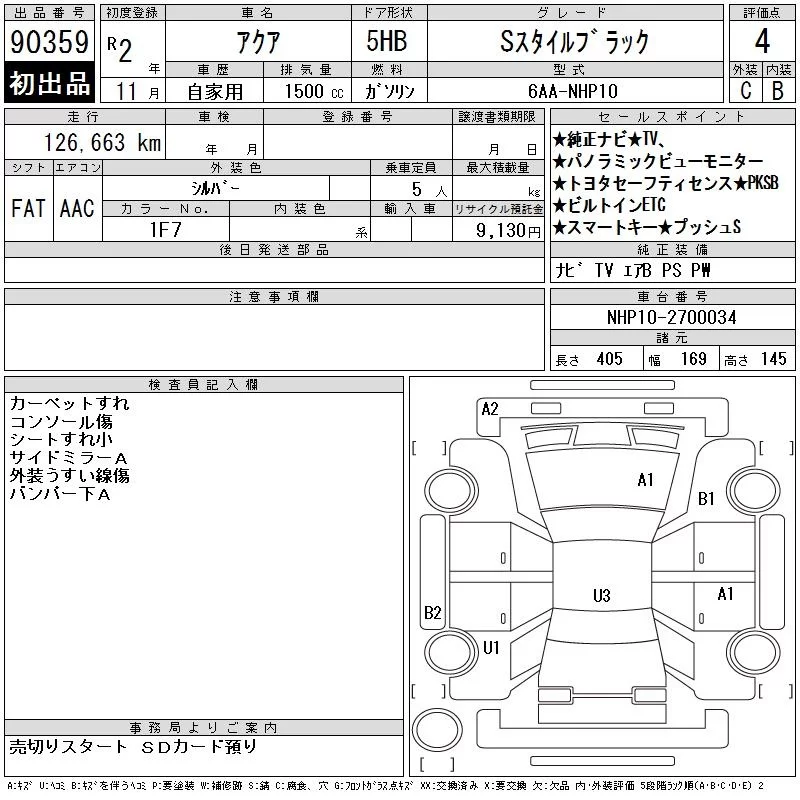
Task: Select the 5HB door shape cell
Action: pos(379,42)
